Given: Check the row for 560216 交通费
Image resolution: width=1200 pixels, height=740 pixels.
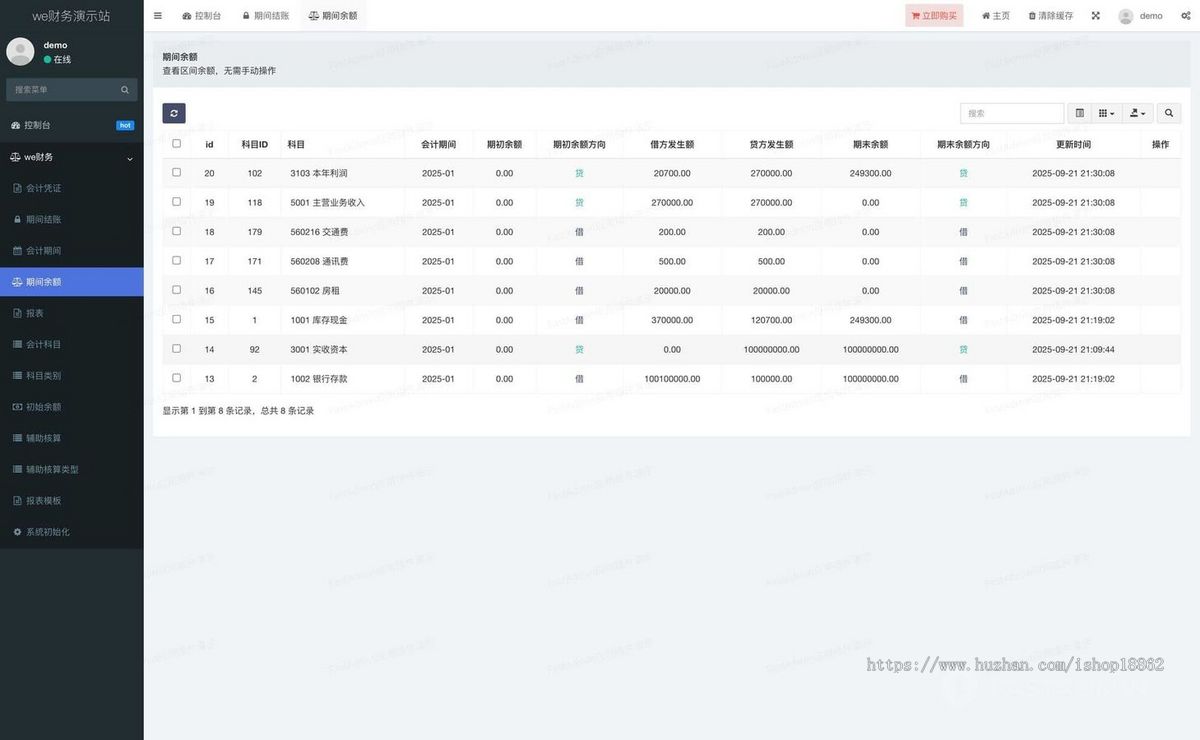Looking at the screenshot, I should [x=177, y=231].
